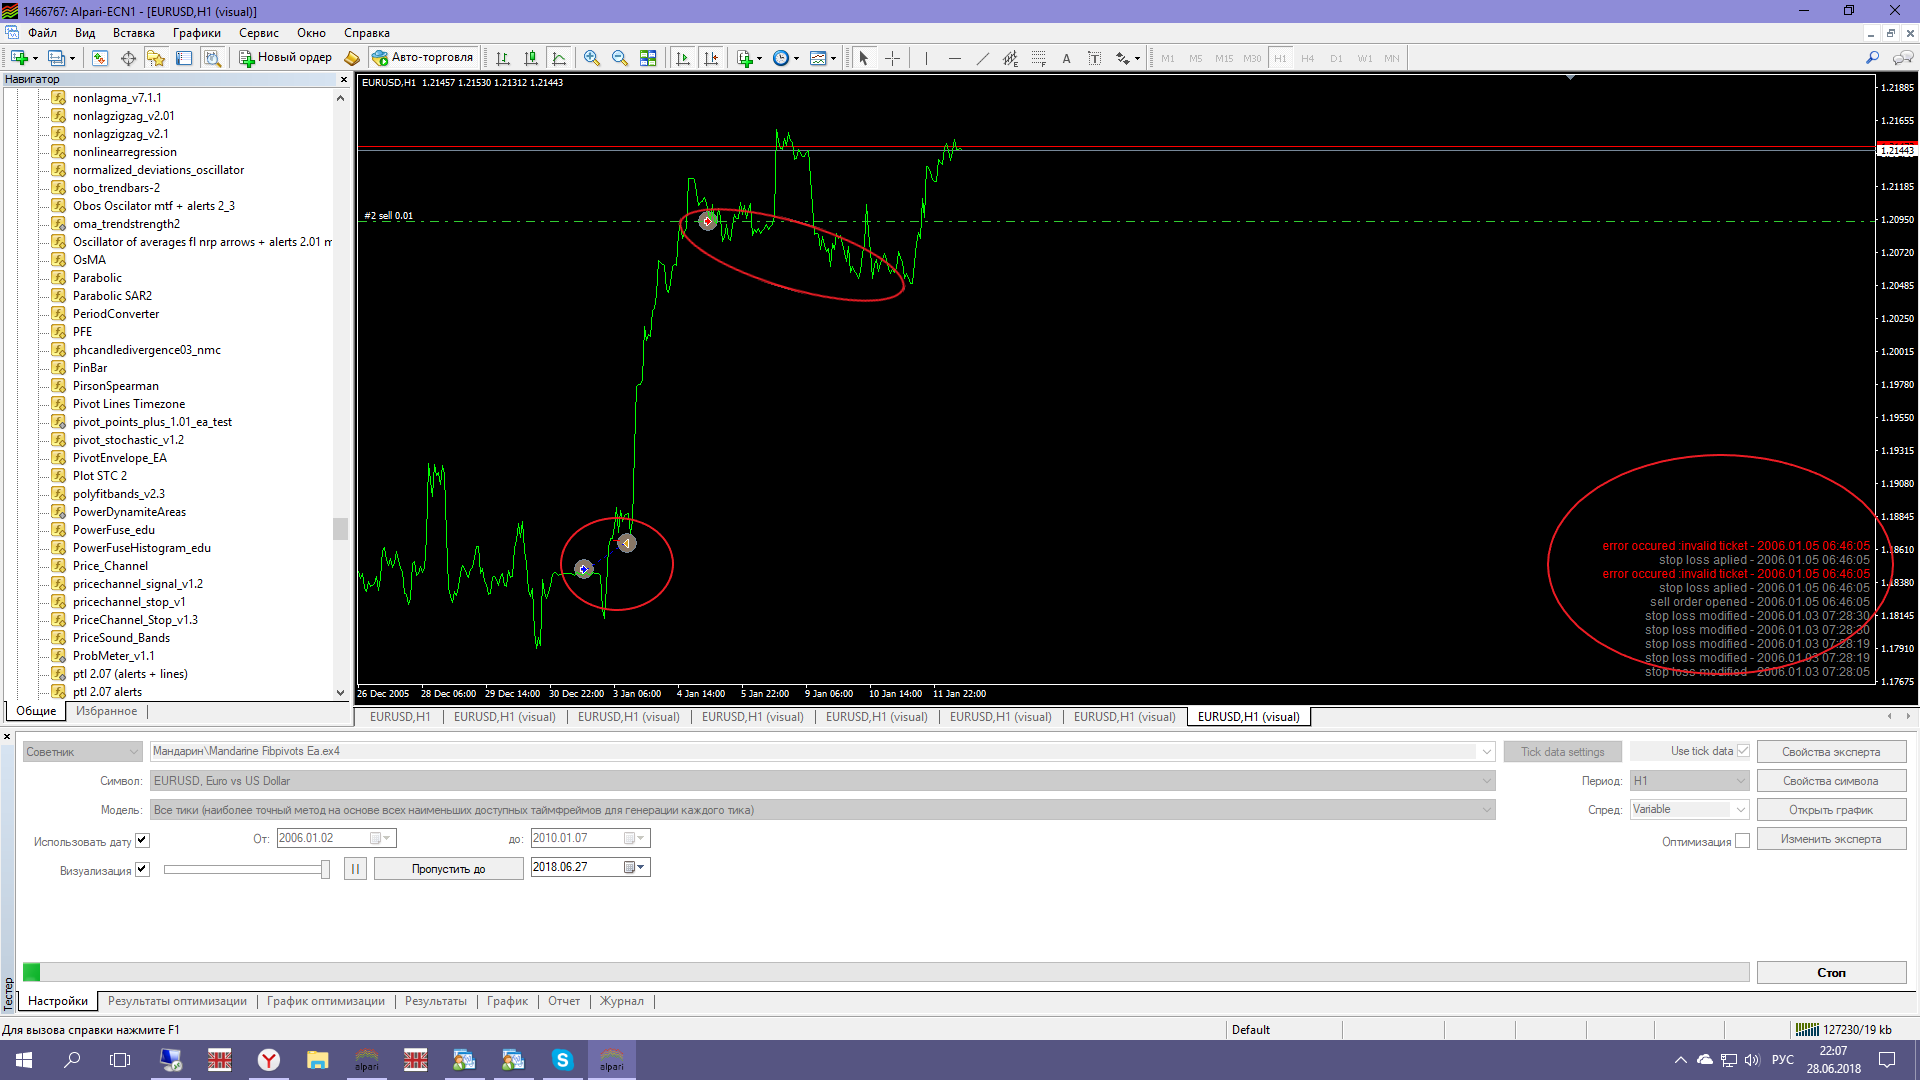Switch to the Журнал tab

click(x=621, y=1001)
